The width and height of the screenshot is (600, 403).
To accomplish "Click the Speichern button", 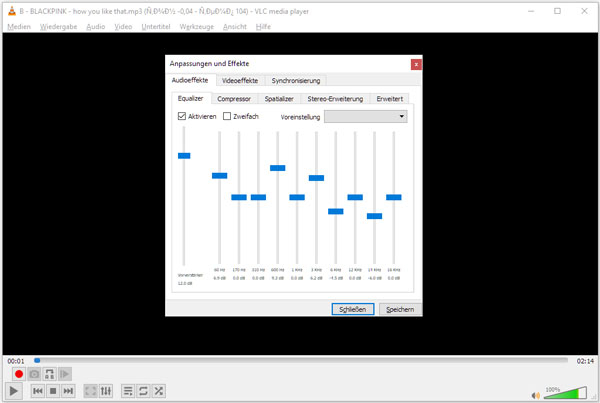I will coord(399,310).
